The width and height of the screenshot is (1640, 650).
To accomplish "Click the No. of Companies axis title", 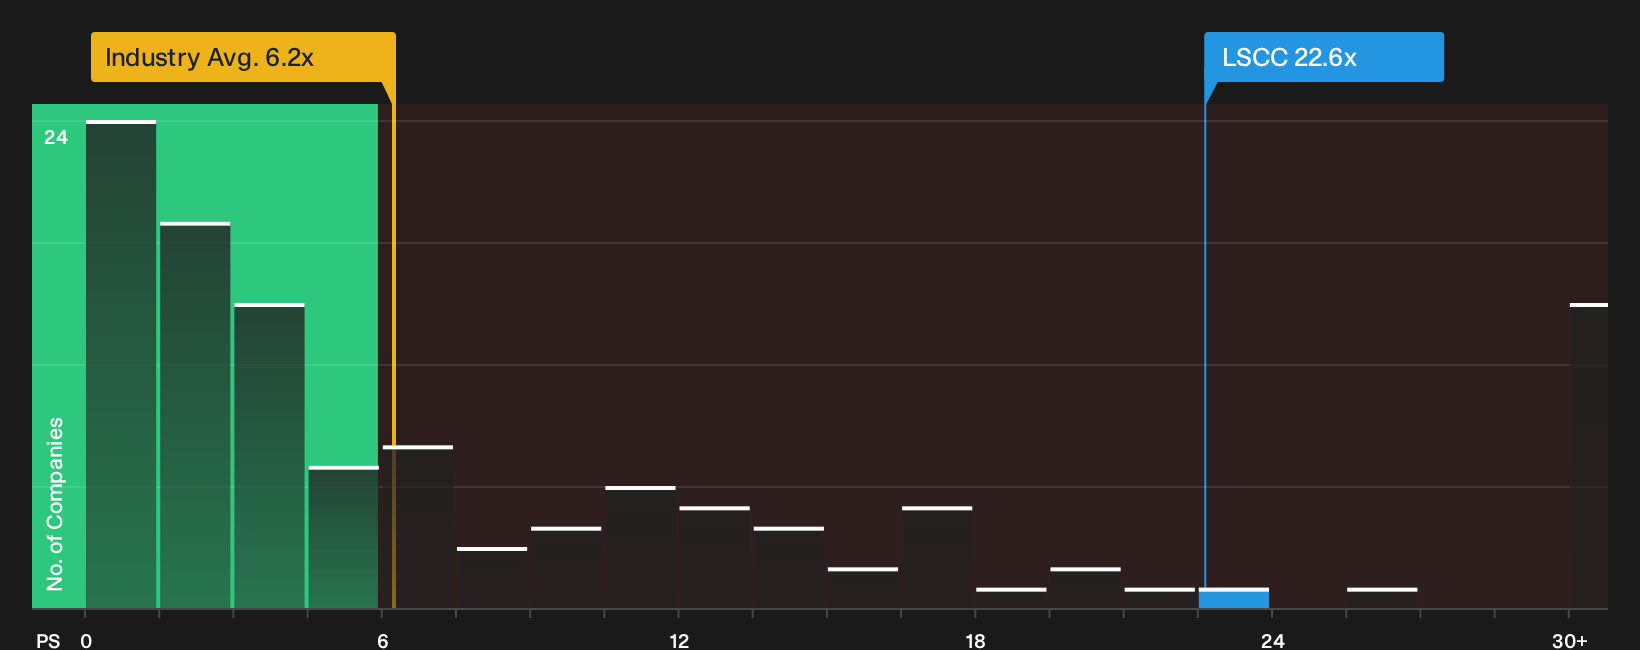I will [x=55, y=504].
